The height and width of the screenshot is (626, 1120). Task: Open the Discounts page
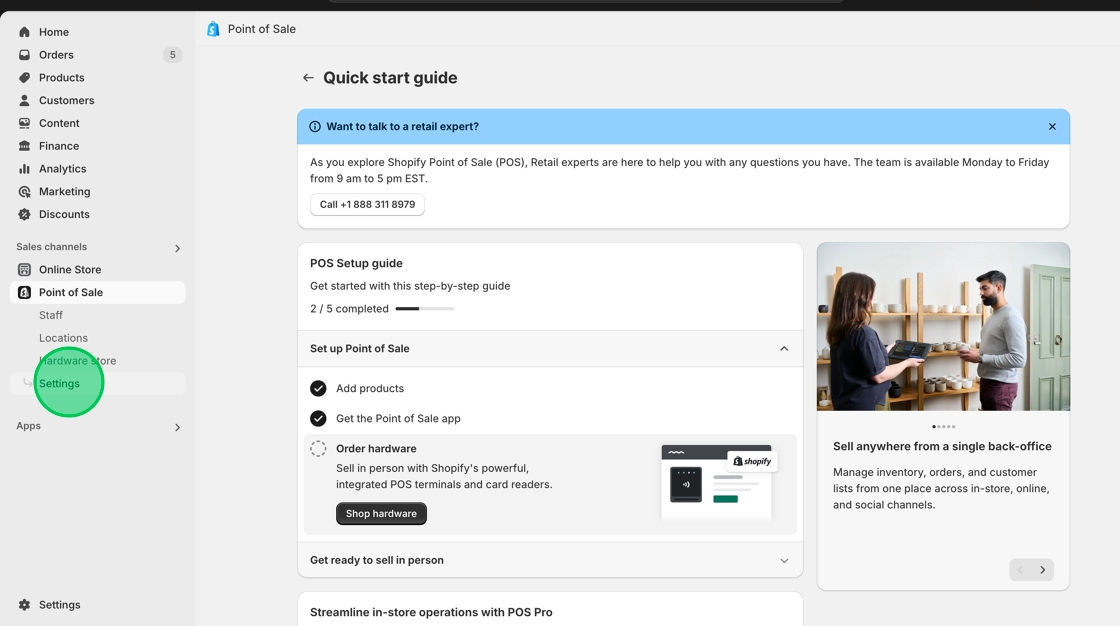(64, 214)
